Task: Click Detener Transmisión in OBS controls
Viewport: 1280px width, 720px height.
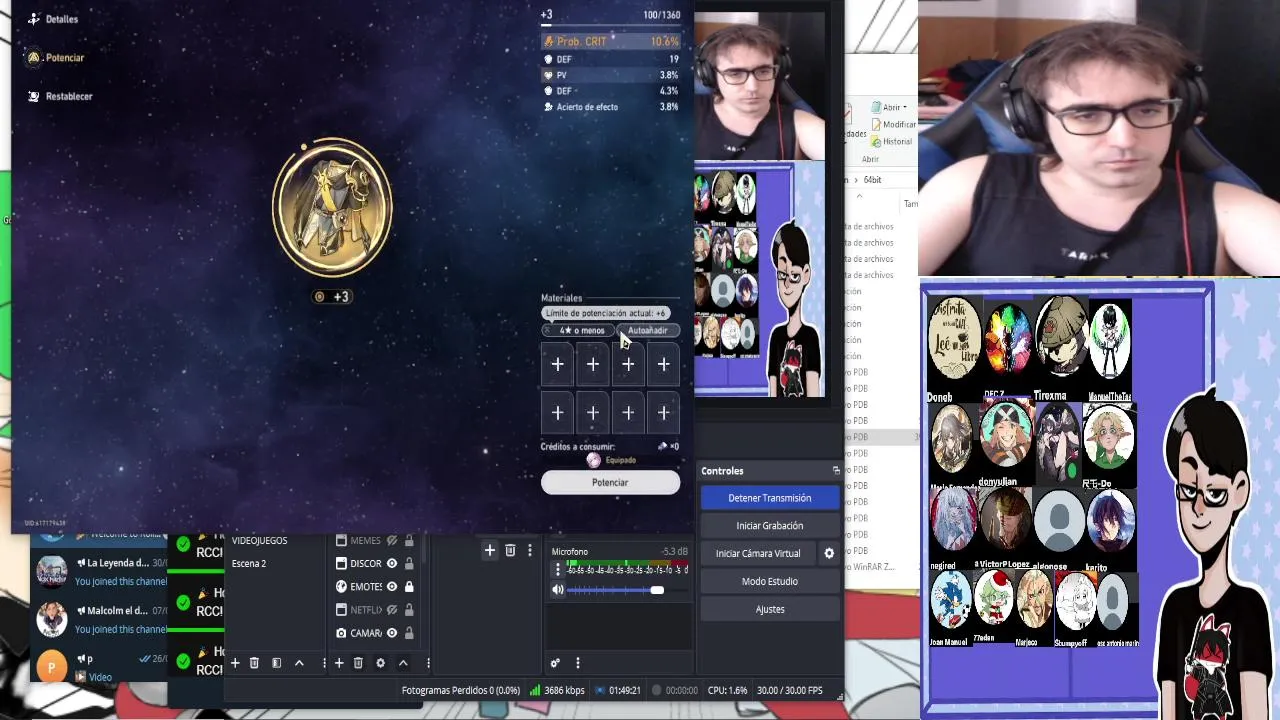Action: click(x=769, y=498)
